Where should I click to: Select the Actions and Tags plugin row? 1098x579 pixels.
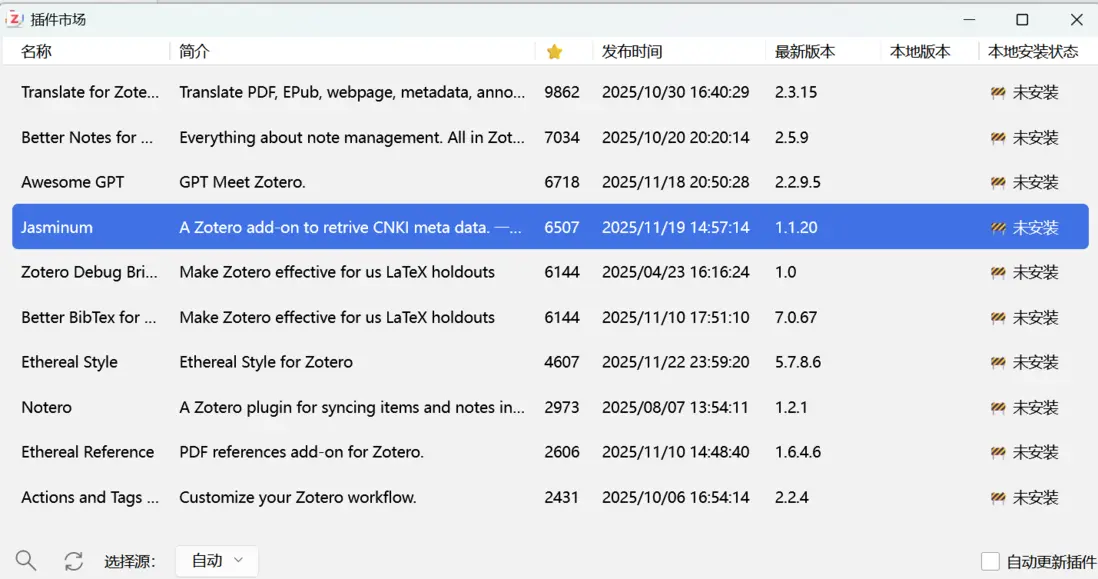(x=90, y=497)
